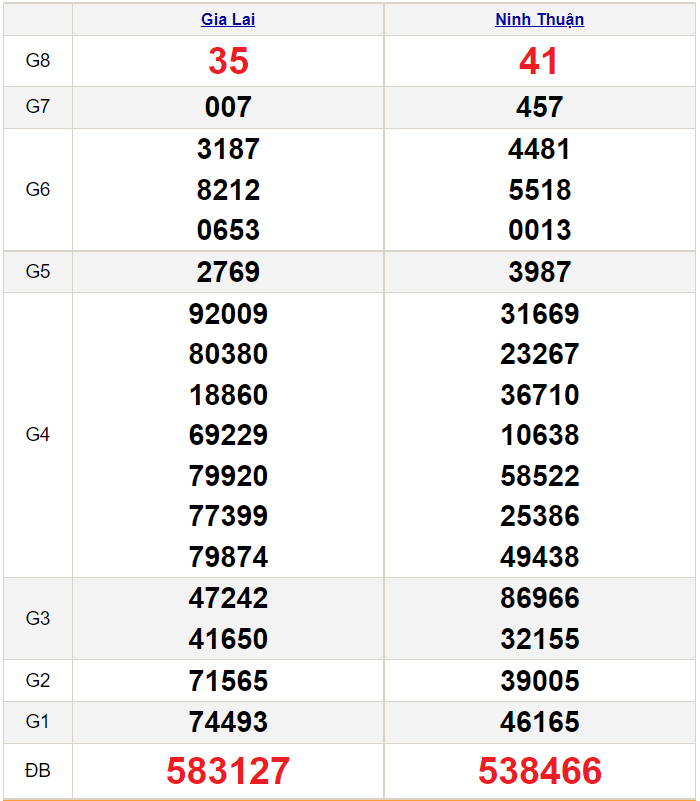This screenshot has width=700, height=801.
Task: Select Ninh Thuận G6 number 5518
Action: [540, 190]
